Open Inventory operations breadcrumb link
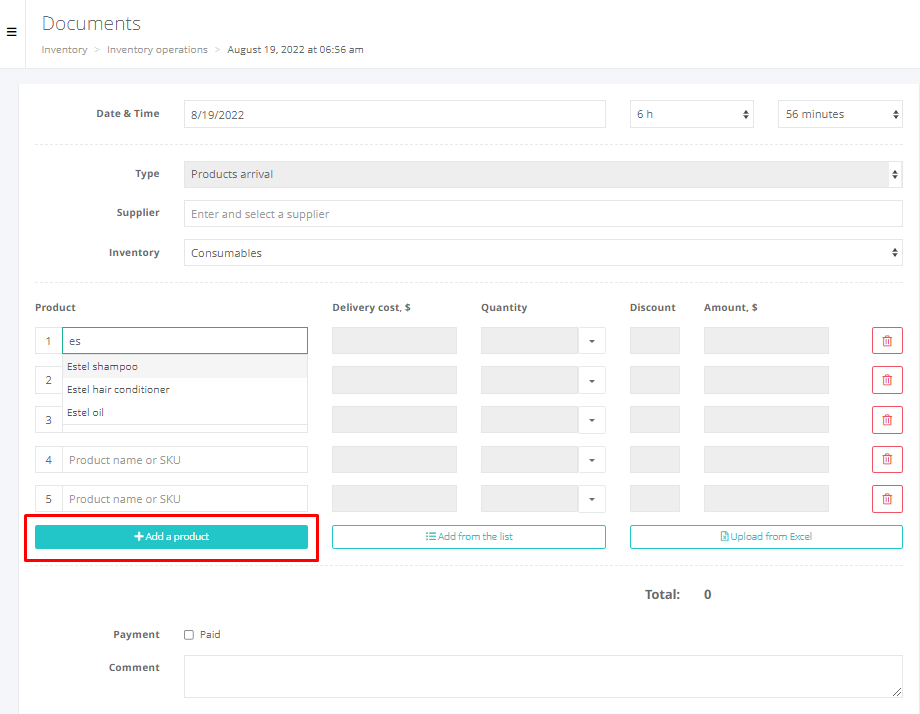Screen dimensions: 920x714 tap(157, 50)
